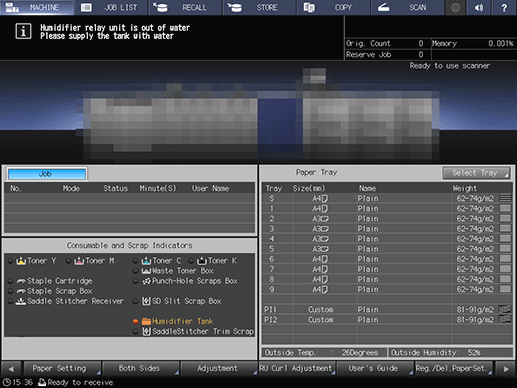This screenshot has height=388, width=517.
Task: Open the JOB LIST tab
Action: click(x=111, y=7)
